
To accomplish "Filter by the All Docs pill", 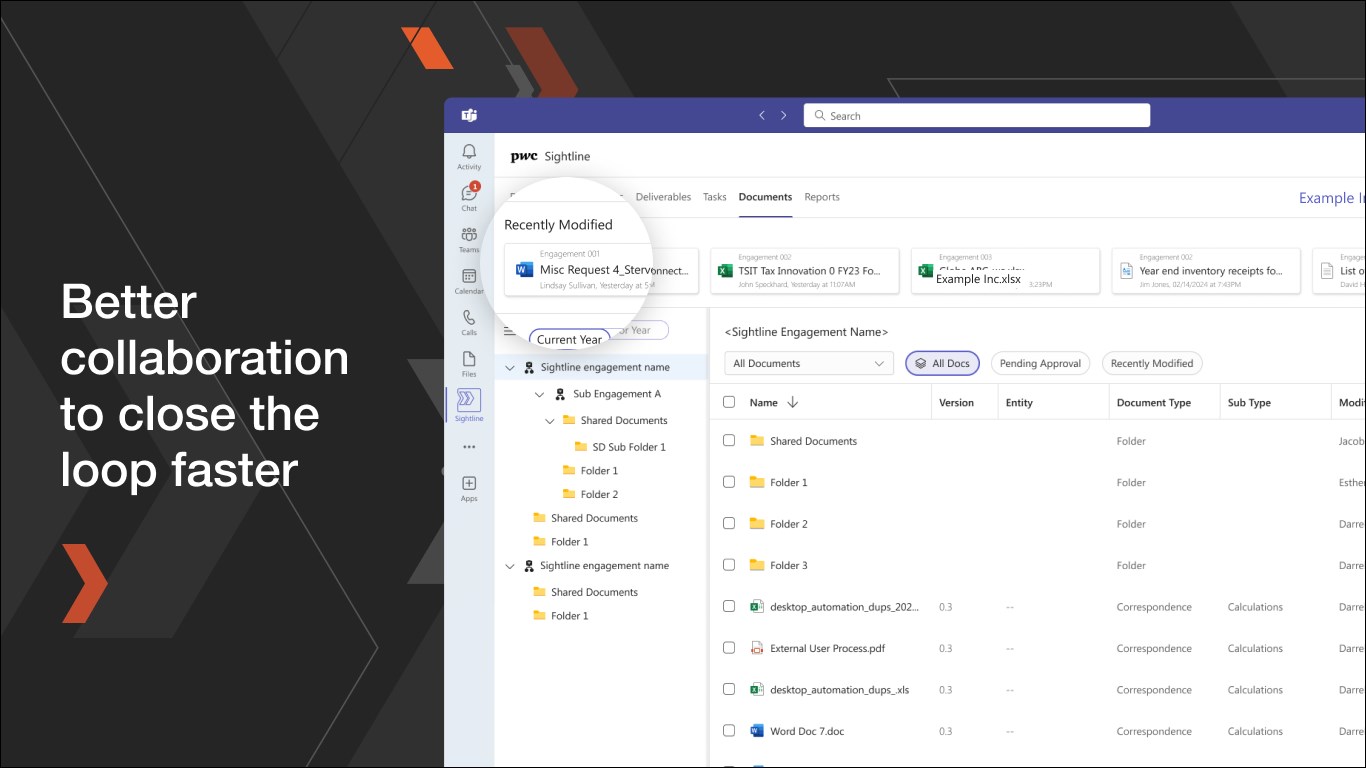I will coord(942,363).
